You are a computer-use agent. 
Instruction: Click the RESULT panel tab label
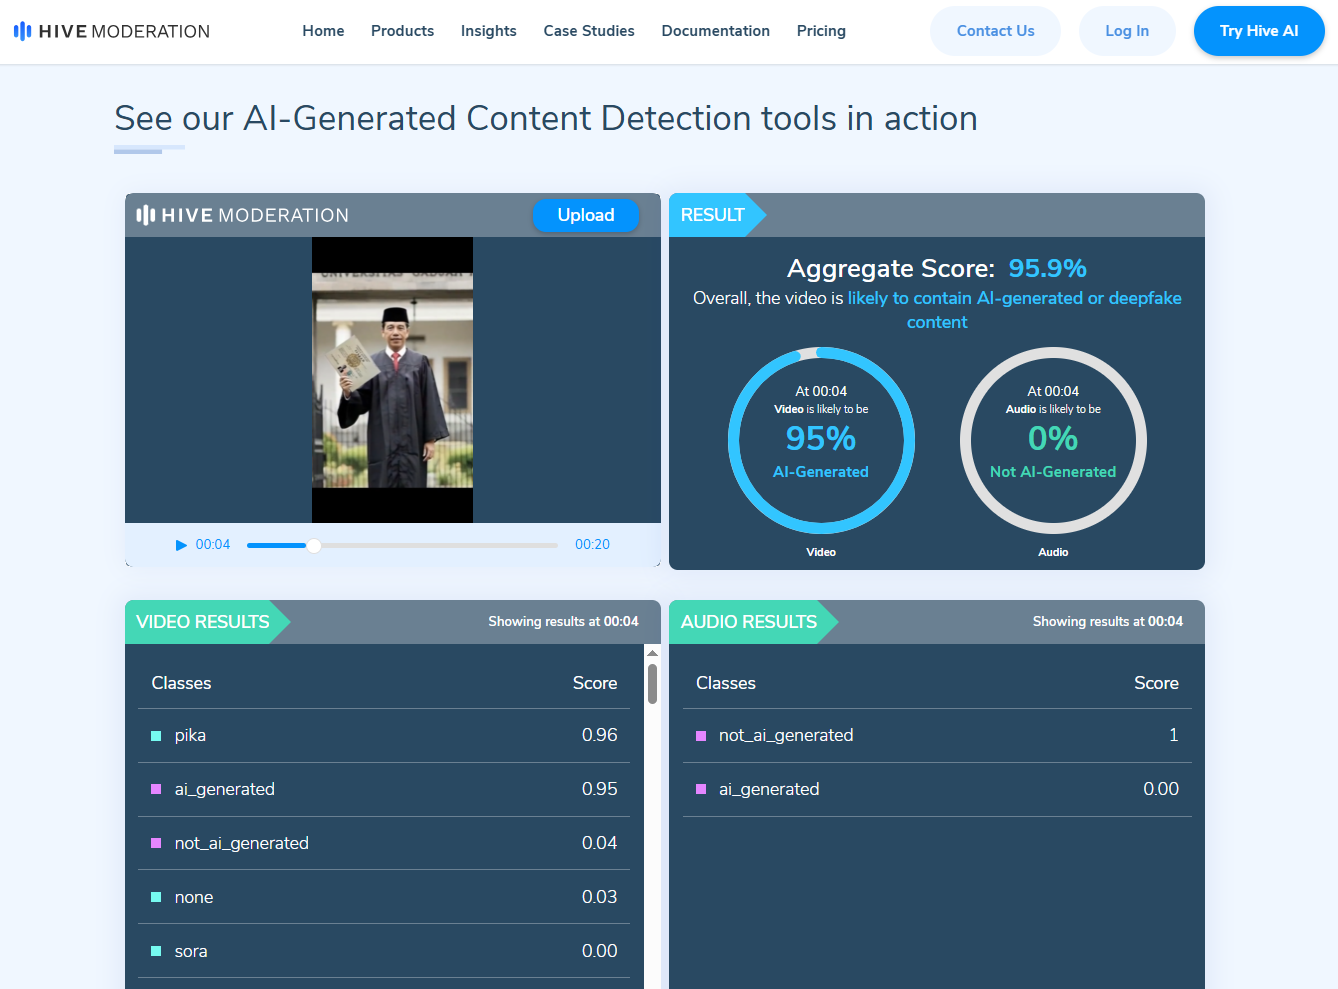click(712, 215)
